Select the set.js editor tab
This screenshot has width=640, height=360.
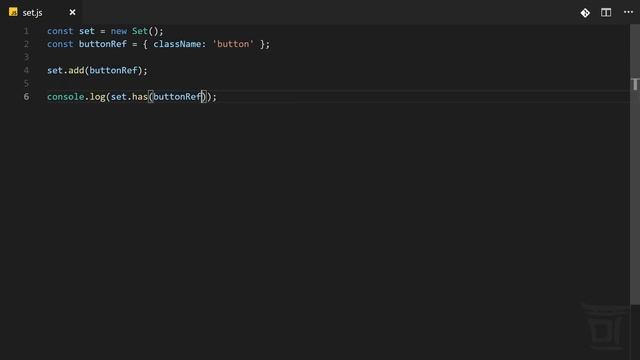(x=42, y=12)
